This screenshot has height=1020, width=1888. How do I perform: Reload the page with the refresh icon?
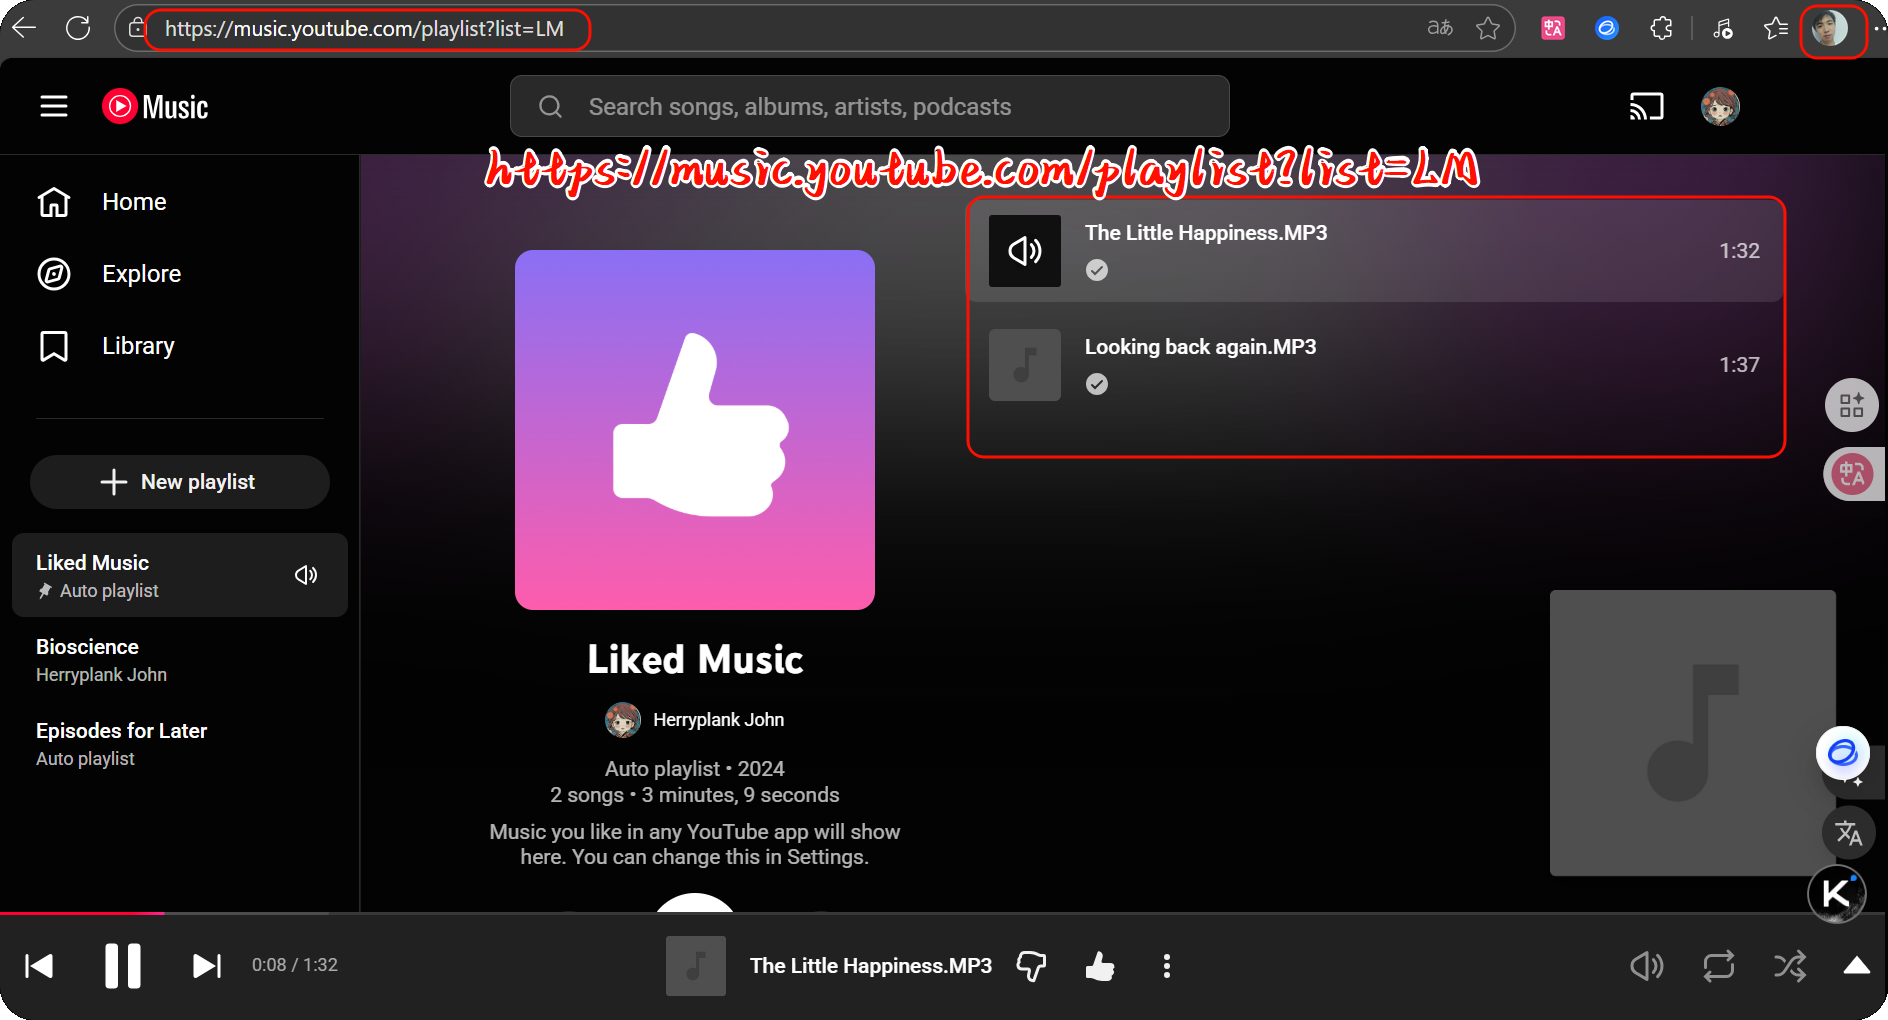[x=78, y=28]
